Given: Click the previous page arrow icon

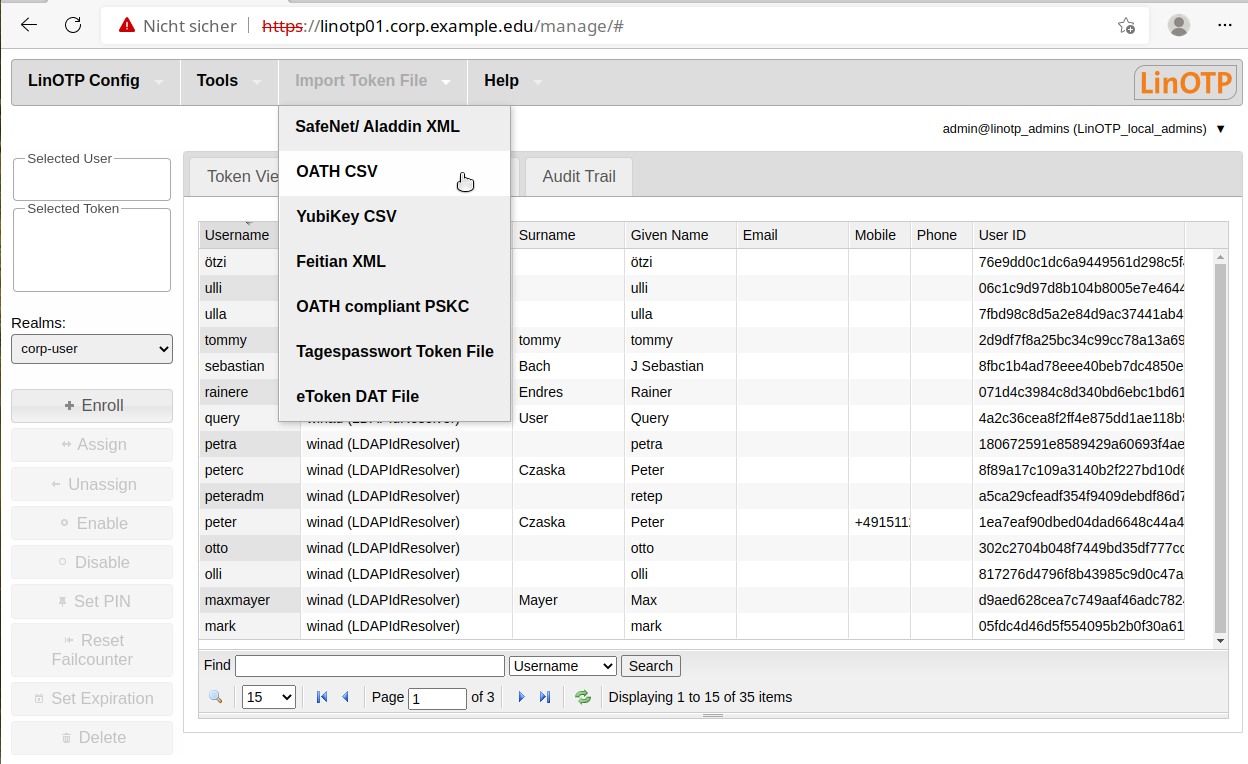Looking at the screenshot, I should [x=343, y=697].
